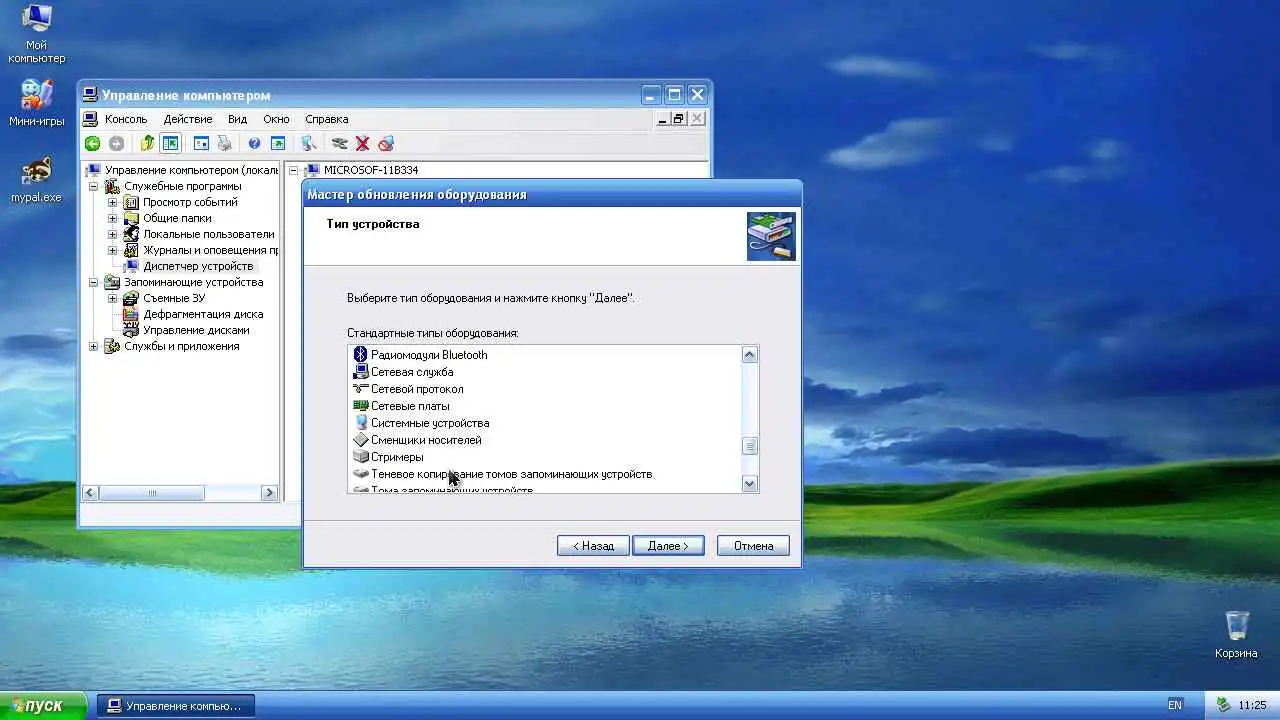
Task: Select Системные устройства in the hardware list
Action: pyautogui.click(x=421, y=423)
